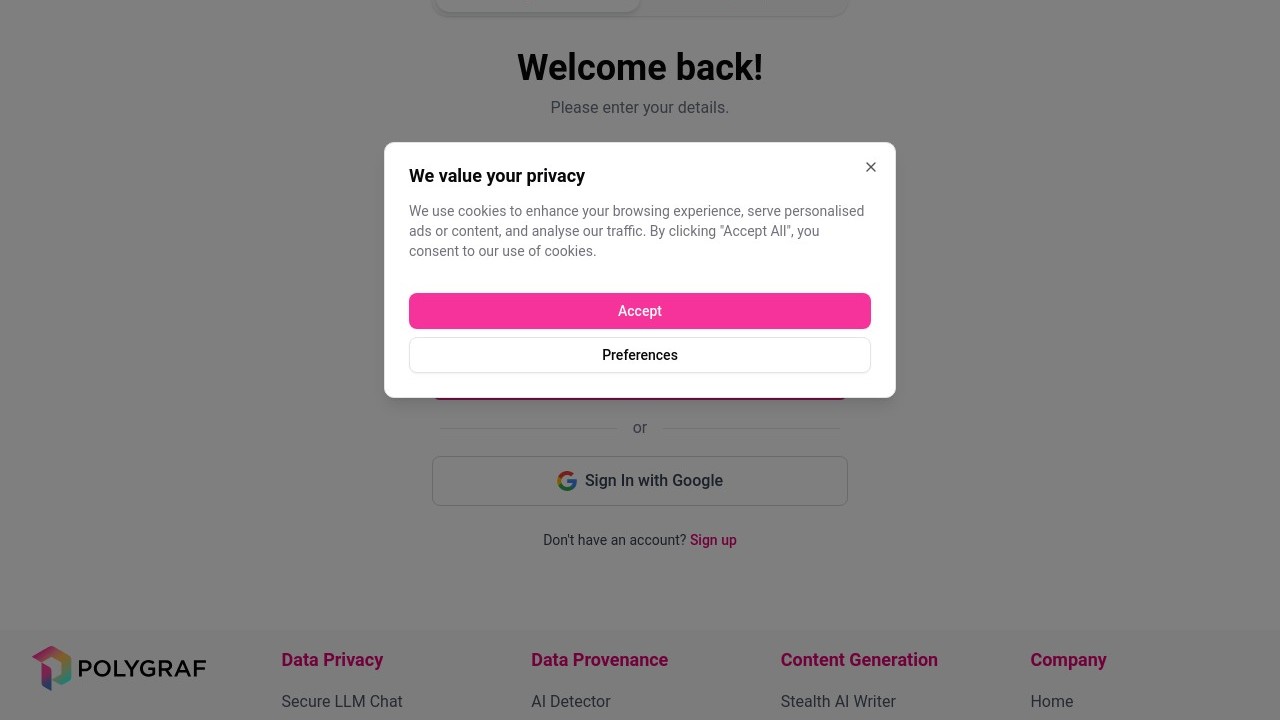Close the cookie privacy dialog
Image resolution: width=1280 pixels, height=720 pixels.
(x=871, y=167)
